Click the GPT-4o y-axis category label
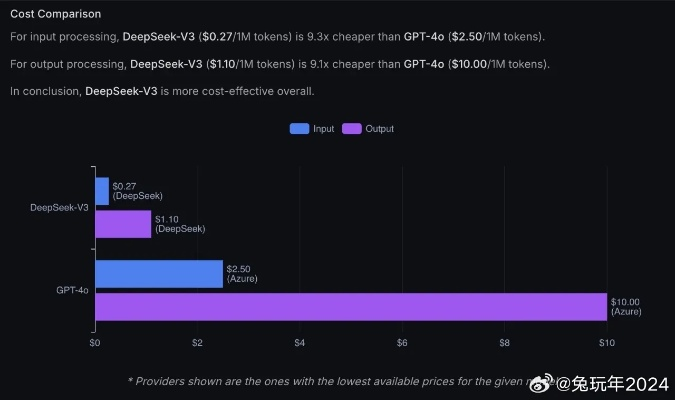 point(71,290)
